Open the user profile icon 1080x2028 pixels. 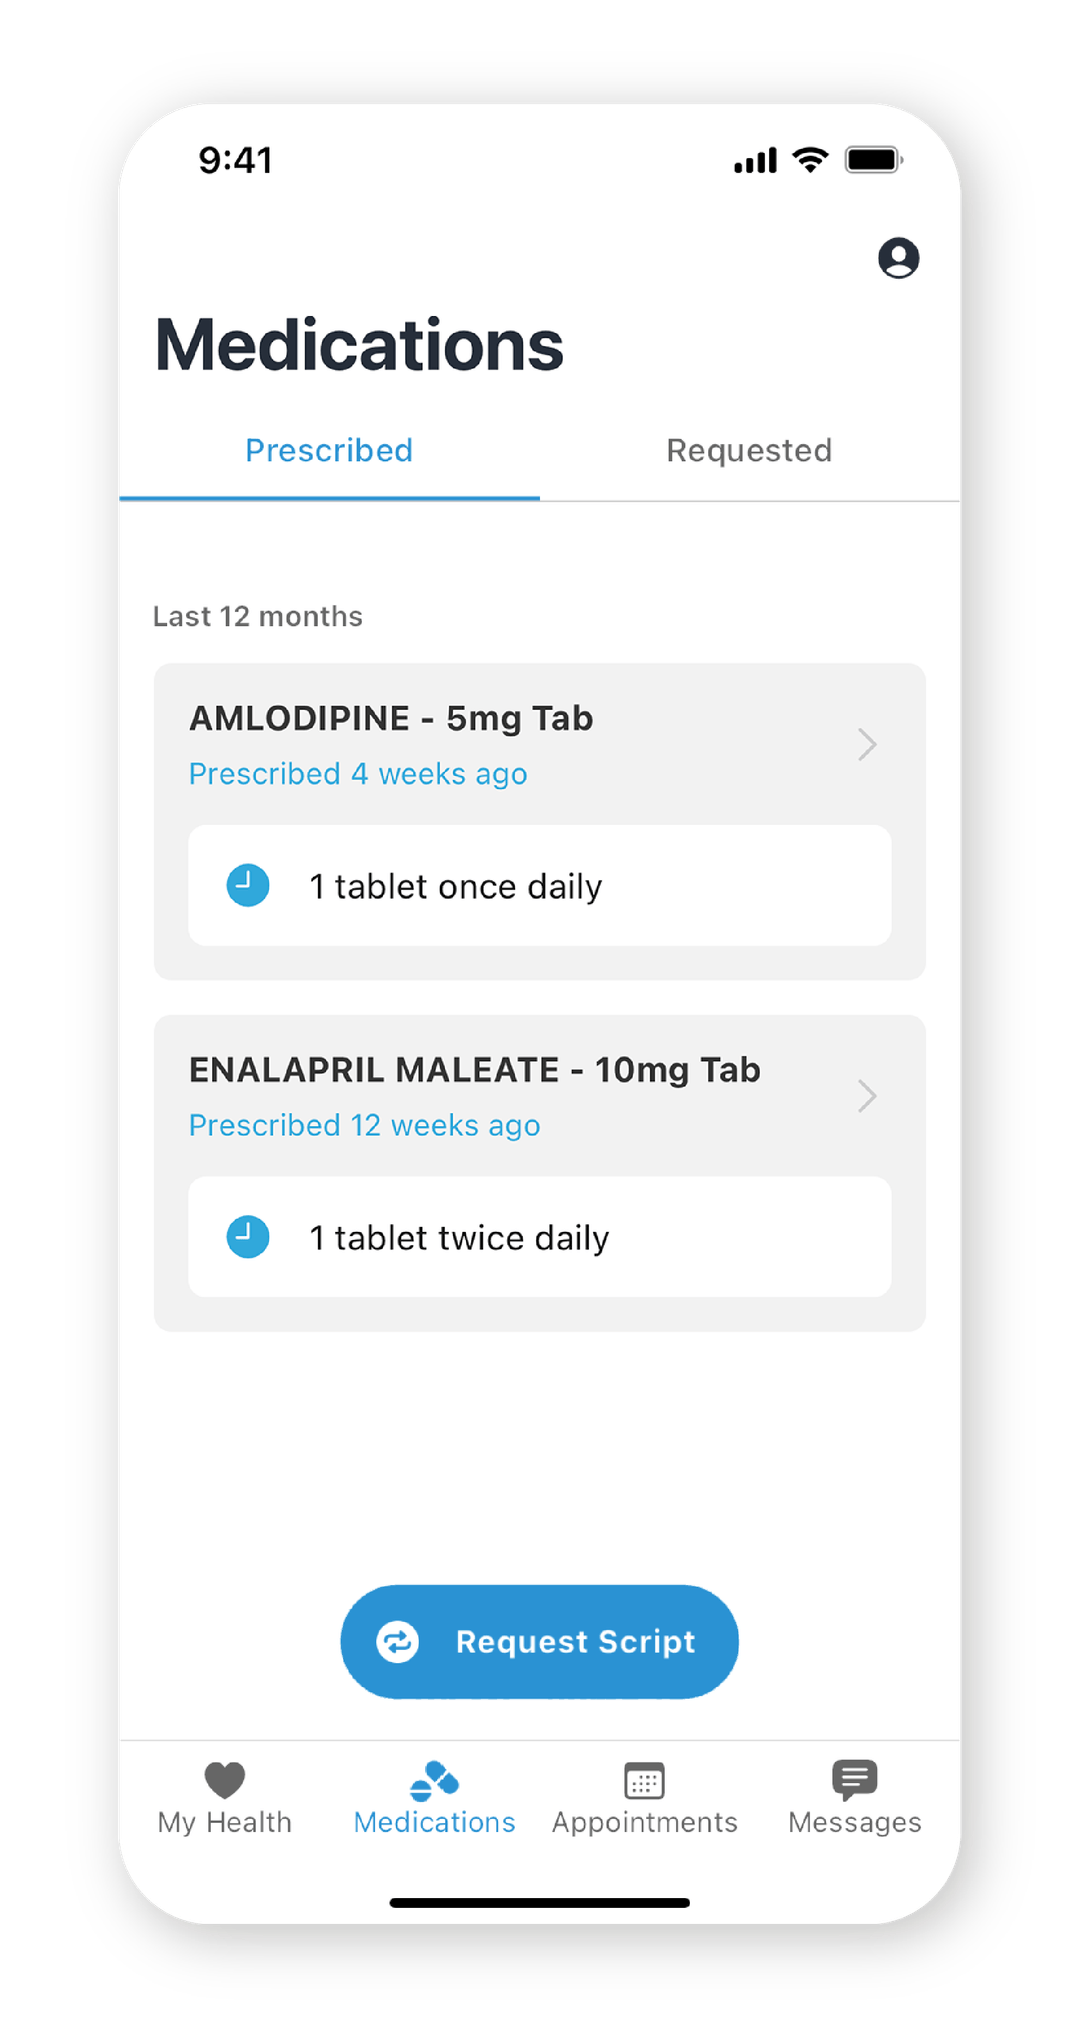click(899, 258)
